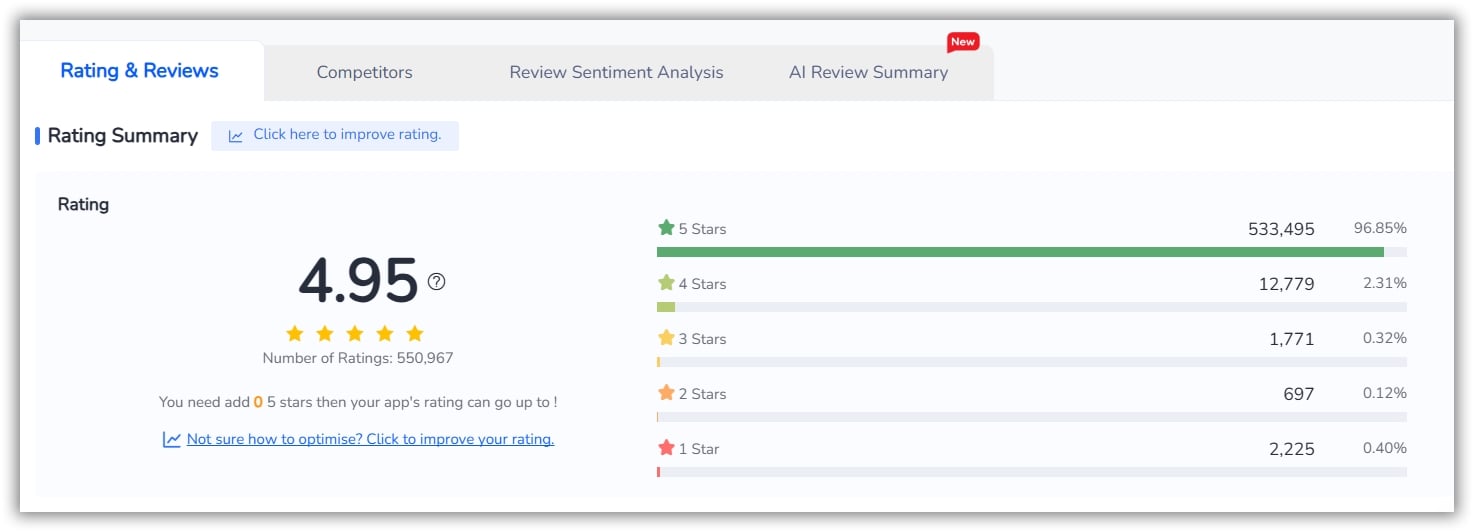1474x532 pixels.
Task: Click the yellow 3 Stars icon
Action: tap(666, 338)
